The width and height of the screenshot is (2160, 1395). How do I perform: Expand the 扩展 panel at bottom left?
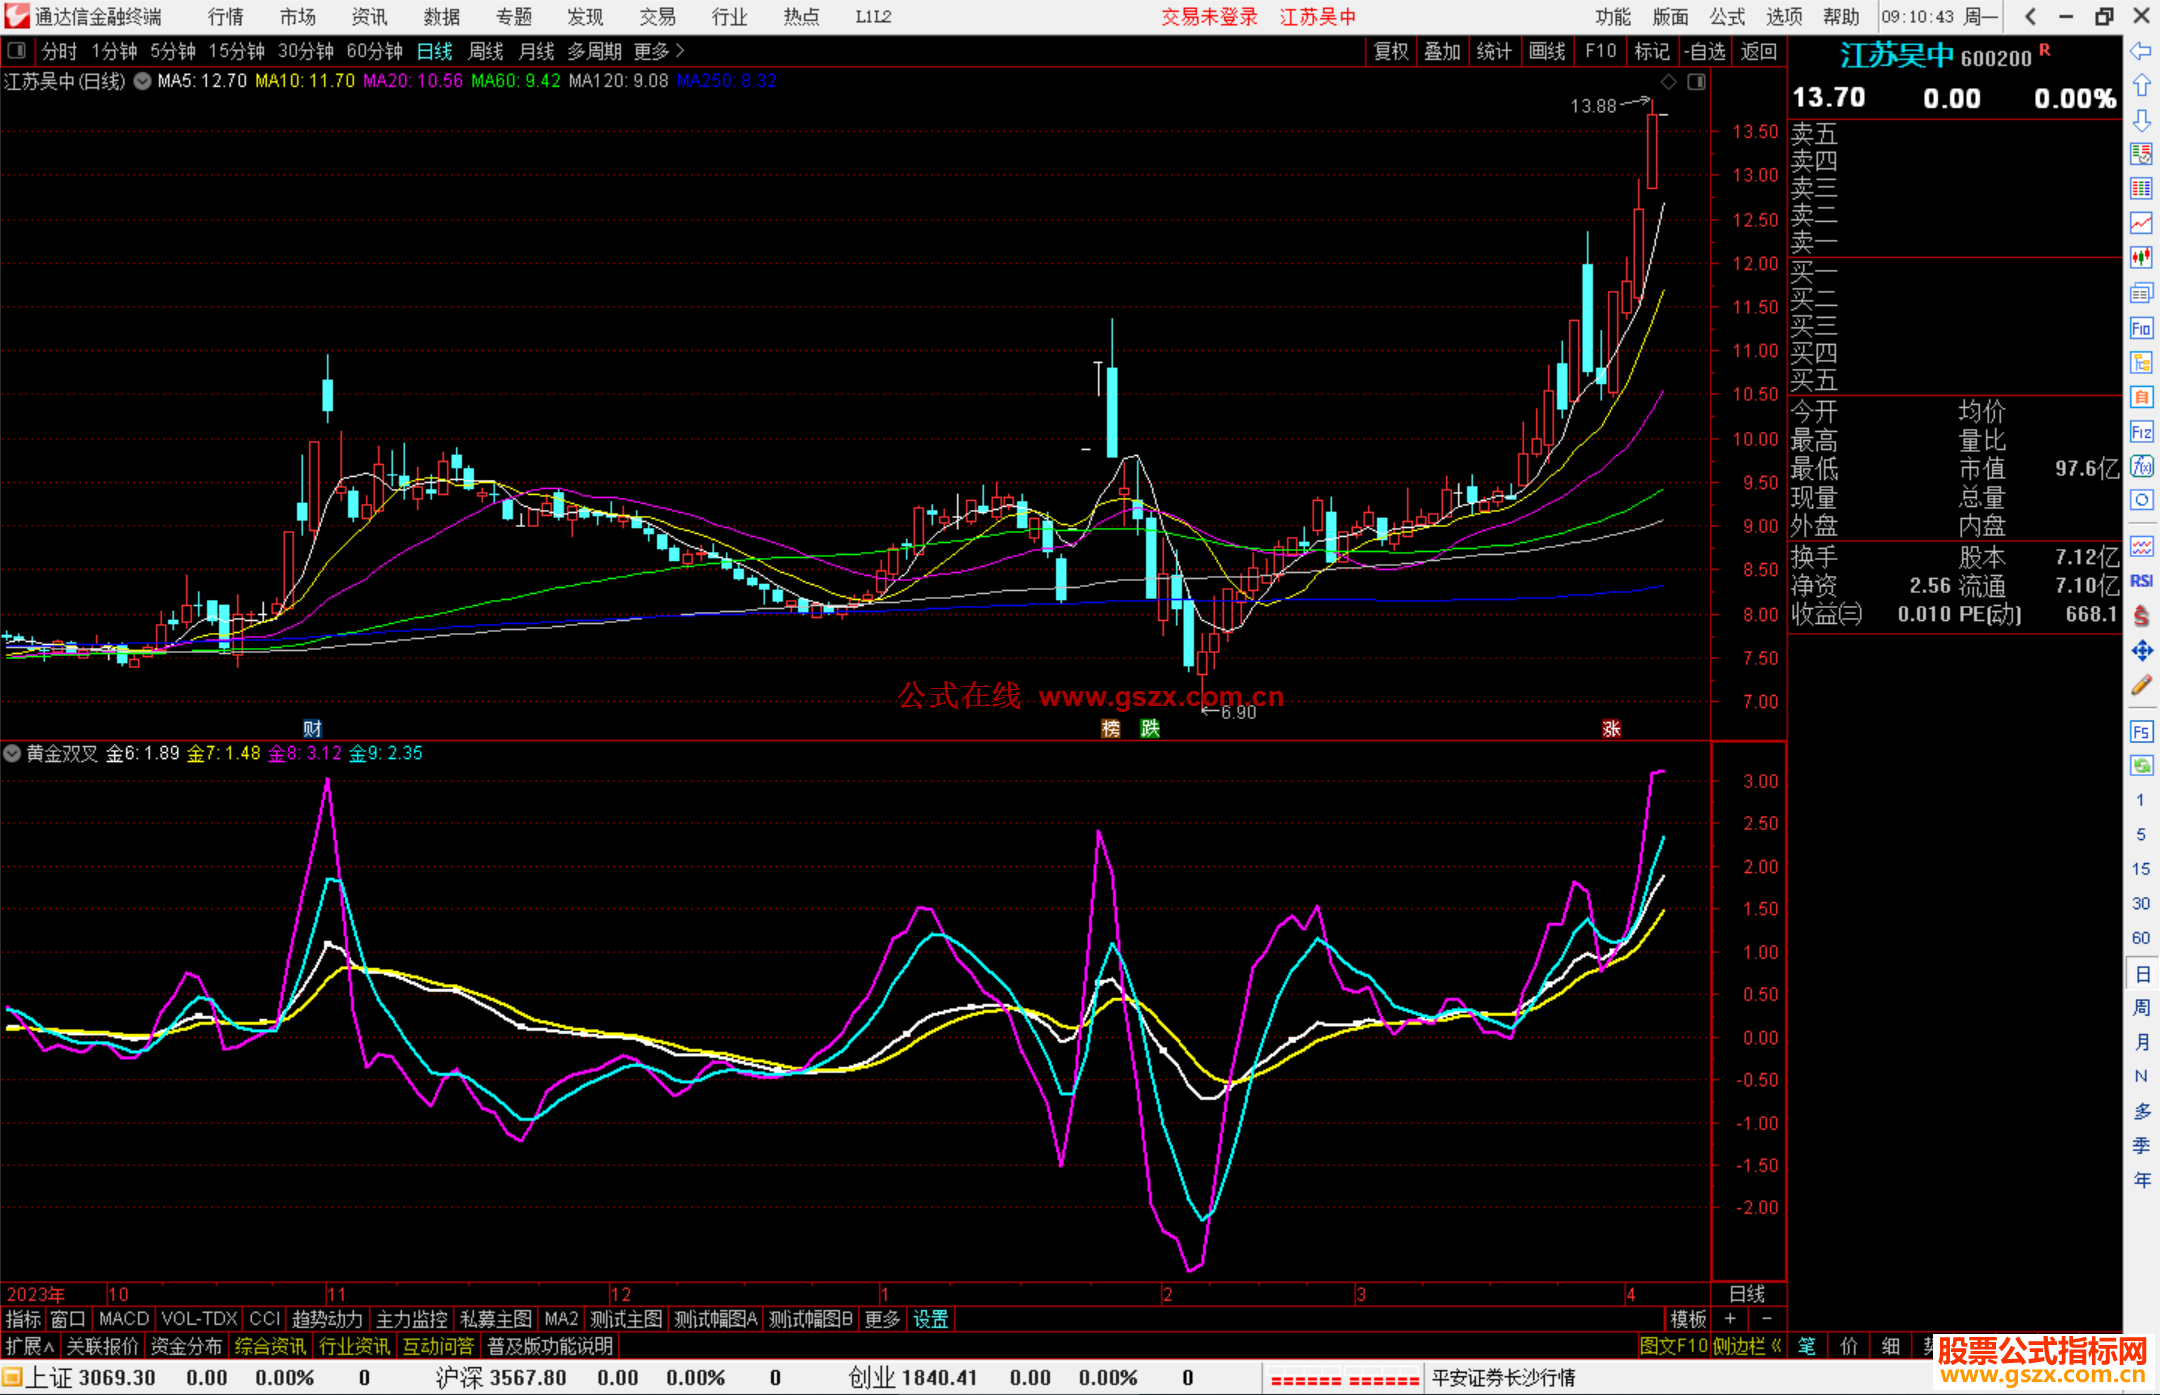29,1346
